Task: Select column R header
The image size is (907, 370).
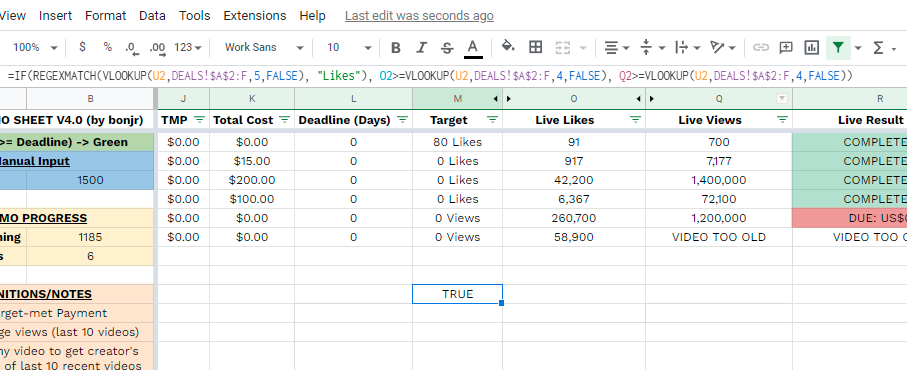Action: [850, 99]
